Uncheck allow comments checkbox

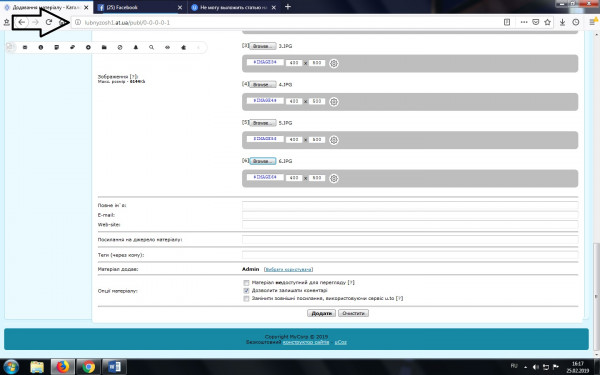pyautogui.click(x=246, y=291)
